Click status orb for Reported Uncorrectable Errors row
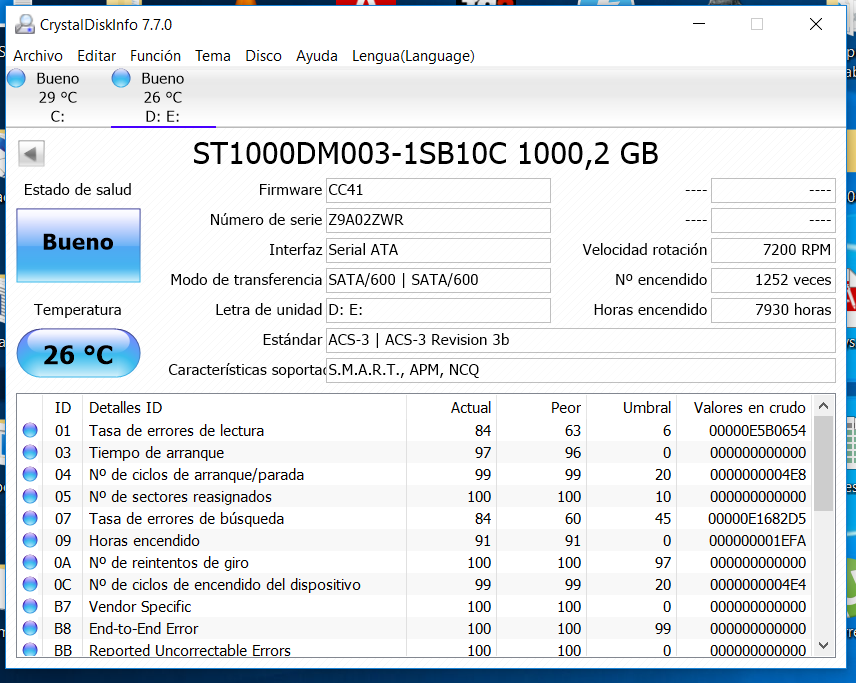The width and height of the screenshot is (856, 683). pos(30,649)
